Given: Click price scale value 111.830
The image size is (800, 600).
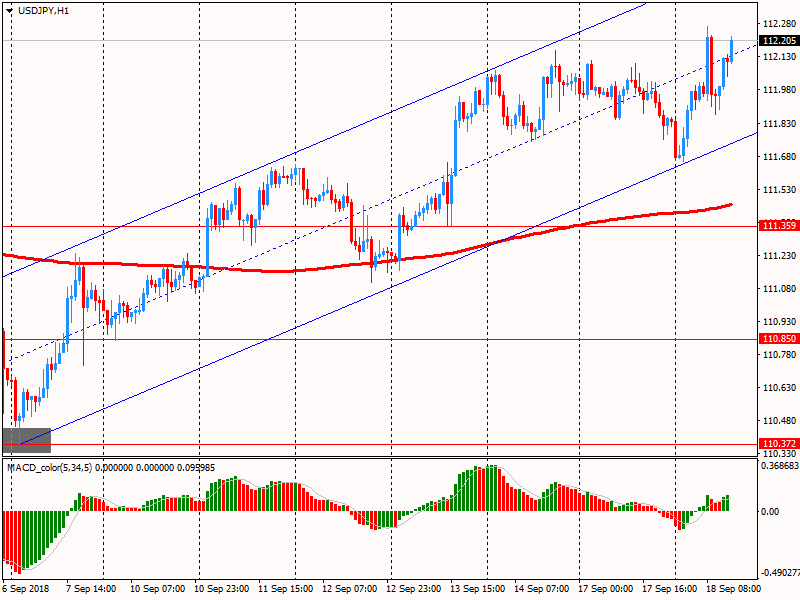Looking at the screenshot, I should coord(780,123).
